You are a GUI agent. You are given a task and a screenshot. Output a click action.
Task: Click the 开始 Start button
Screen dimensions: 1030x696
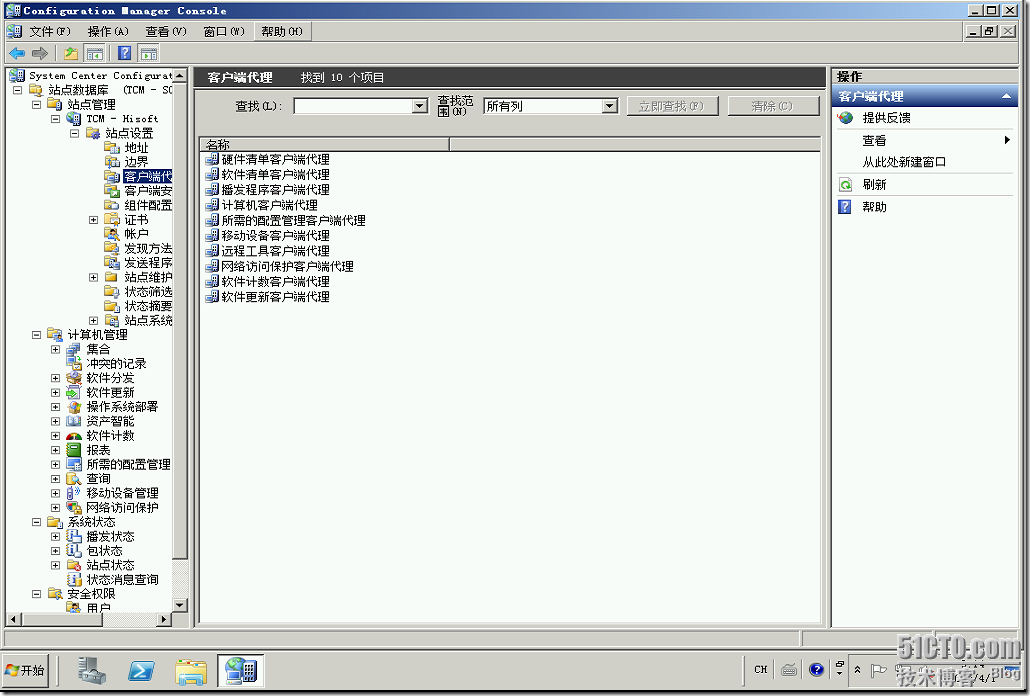25,670
